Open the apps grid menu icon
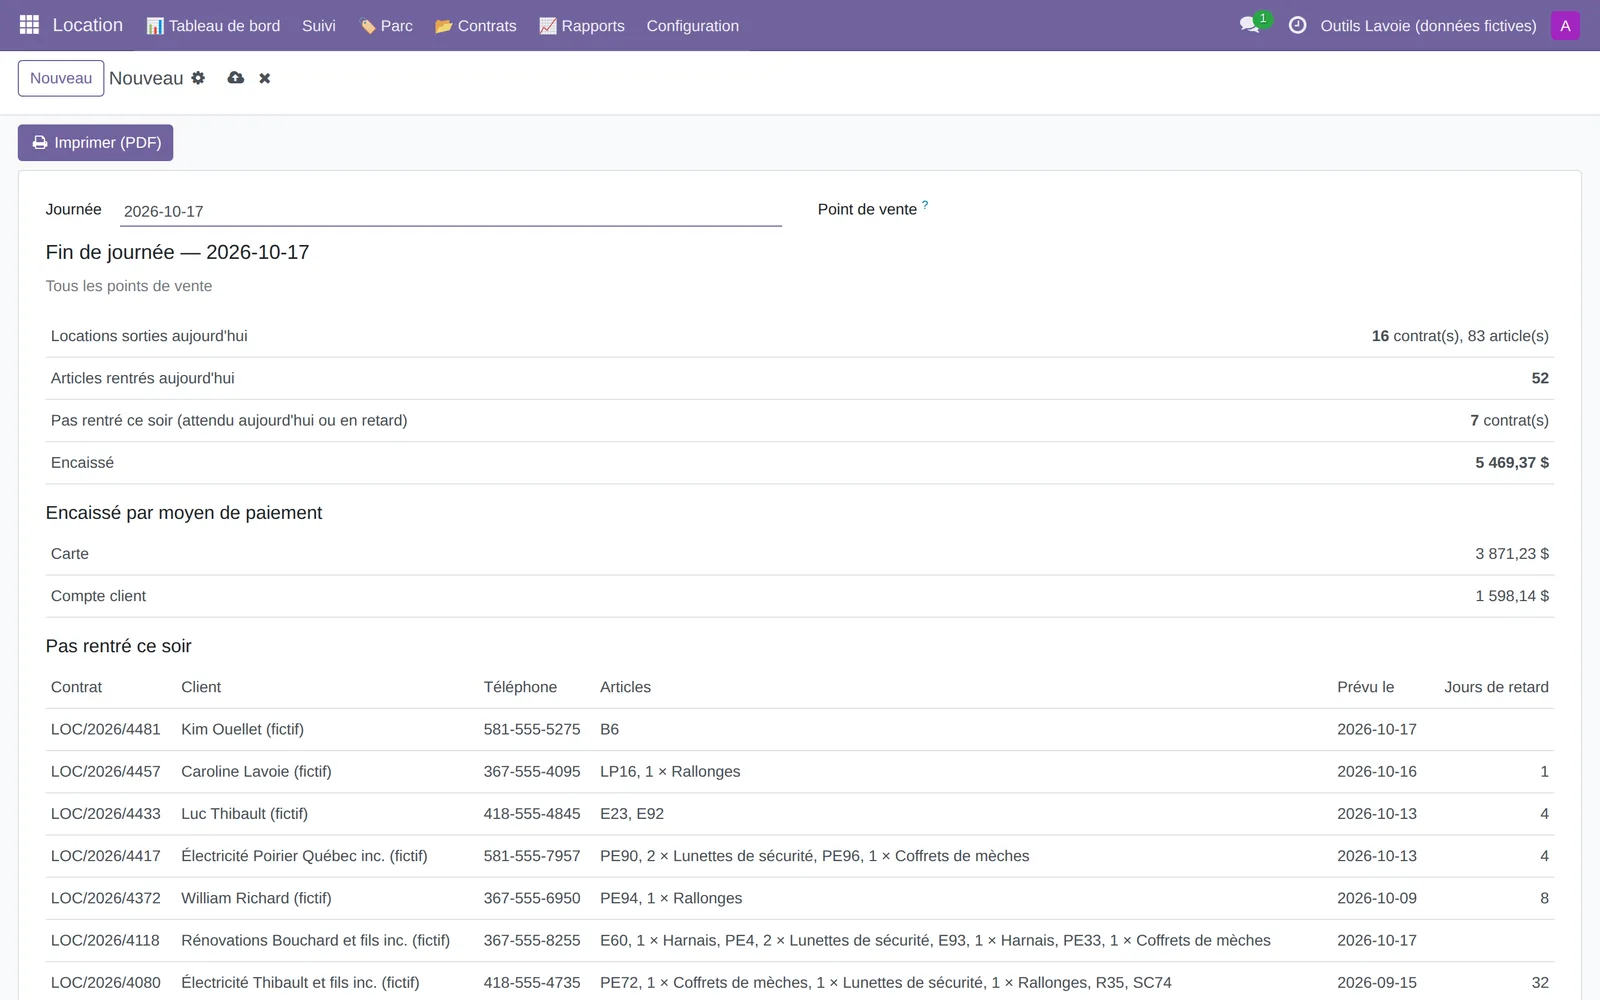1600x1000 pixels. (29, 25)
